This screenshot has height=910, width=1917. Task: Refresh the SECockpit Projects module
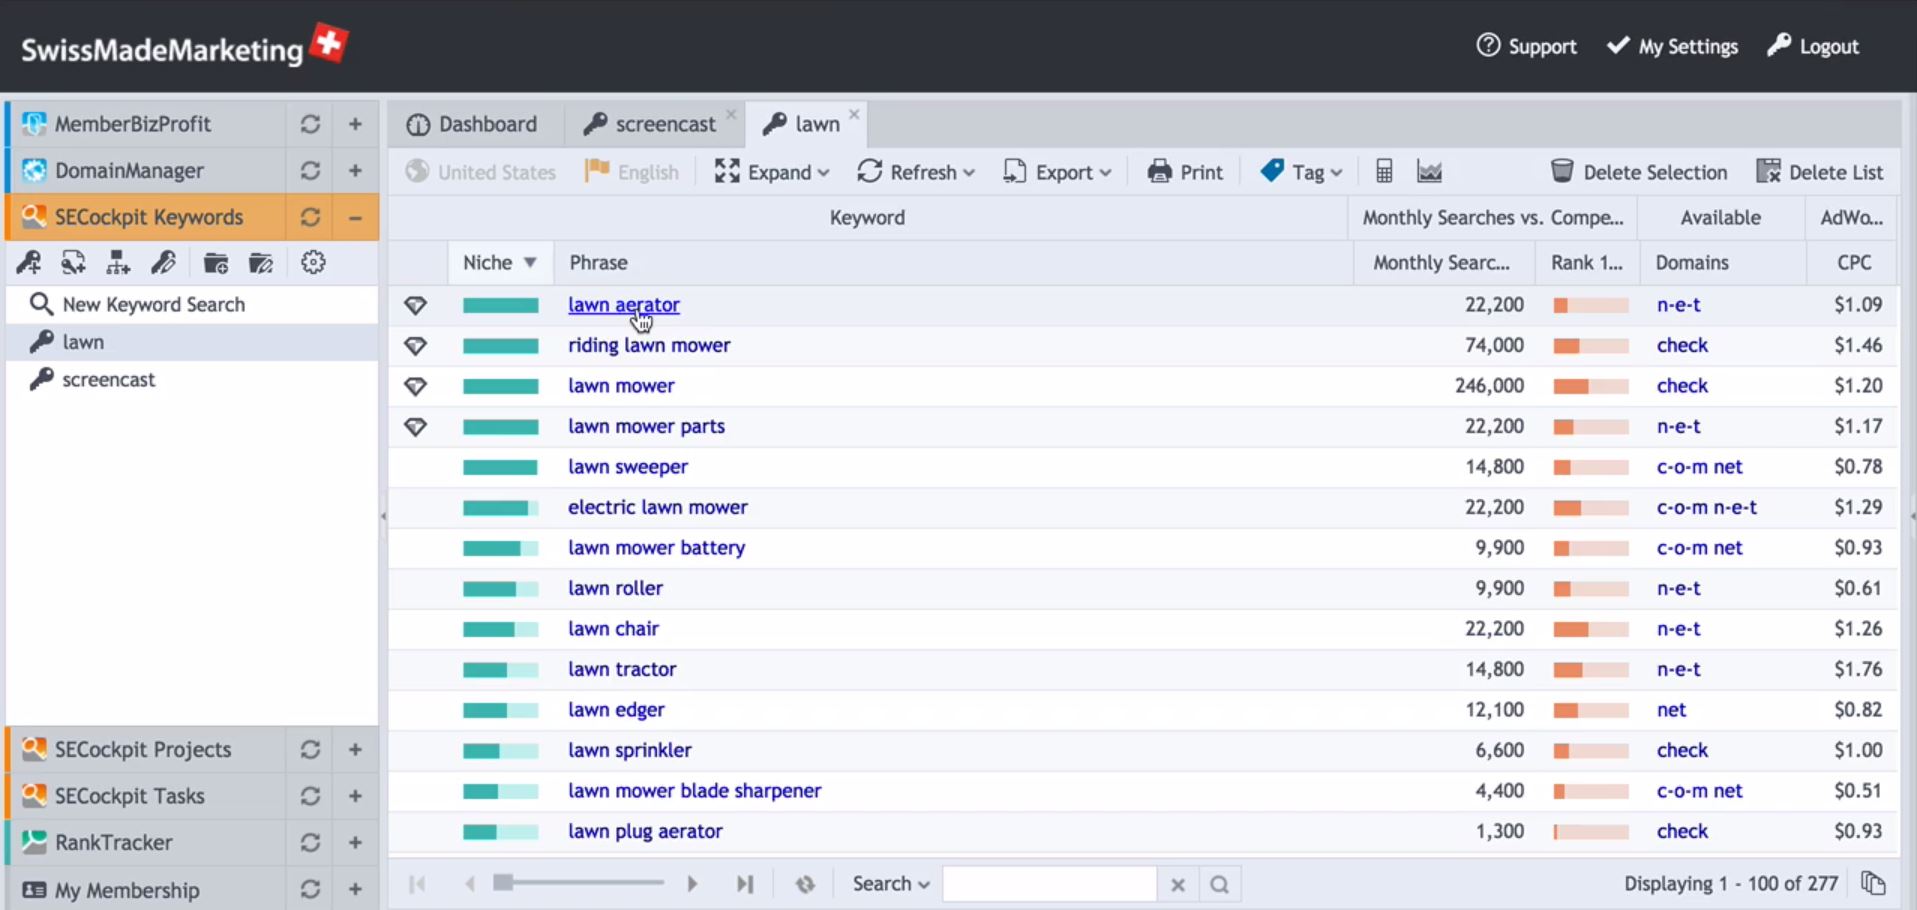[x=310, y=750]
